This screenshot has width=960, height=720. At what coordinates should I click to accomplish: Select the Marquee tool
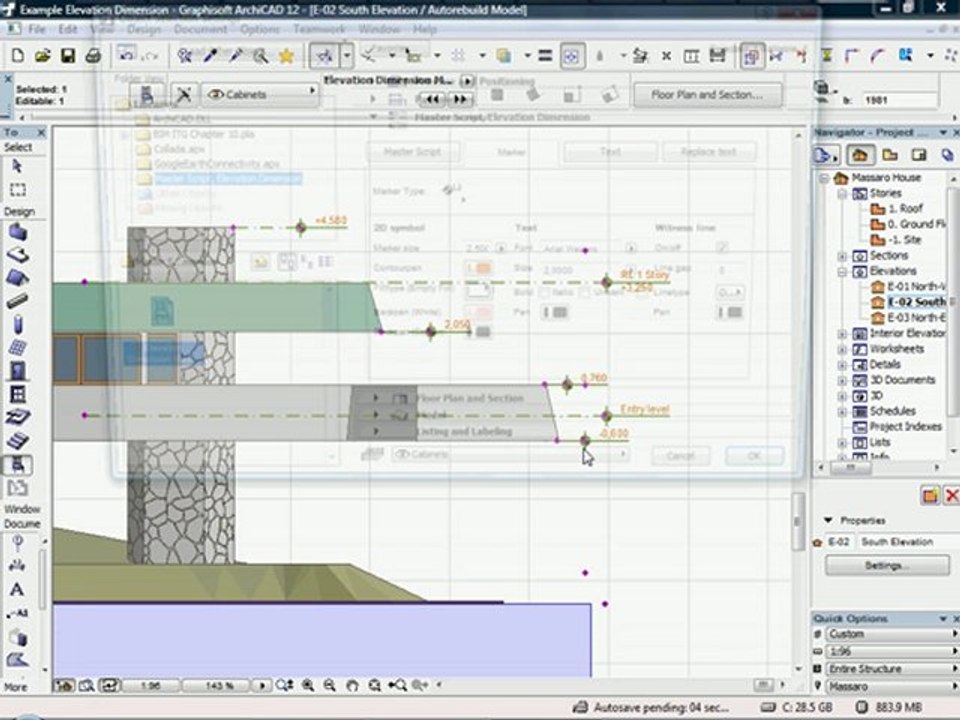coord(17,190)
